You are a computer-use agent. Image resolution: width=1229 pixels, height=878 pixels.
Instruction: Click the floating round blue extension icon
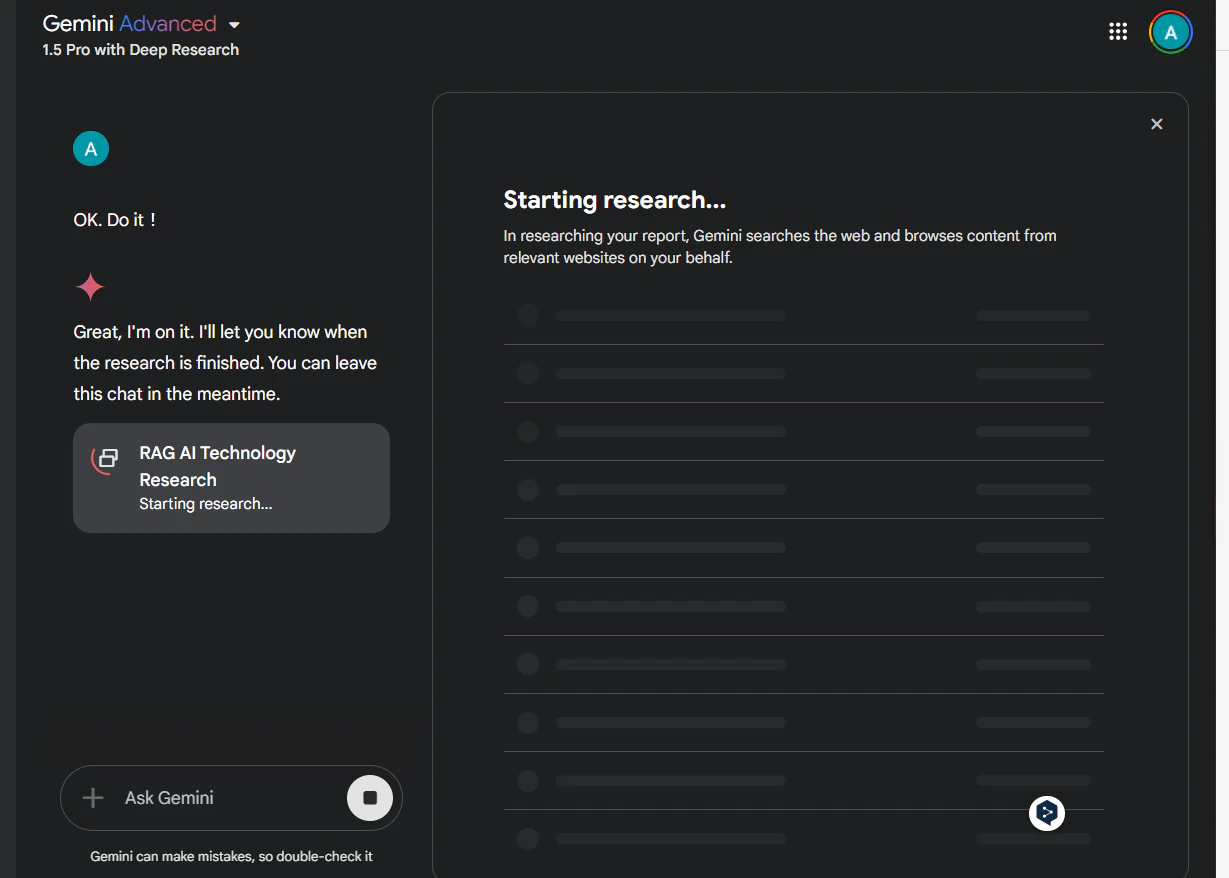[1047, 813]
